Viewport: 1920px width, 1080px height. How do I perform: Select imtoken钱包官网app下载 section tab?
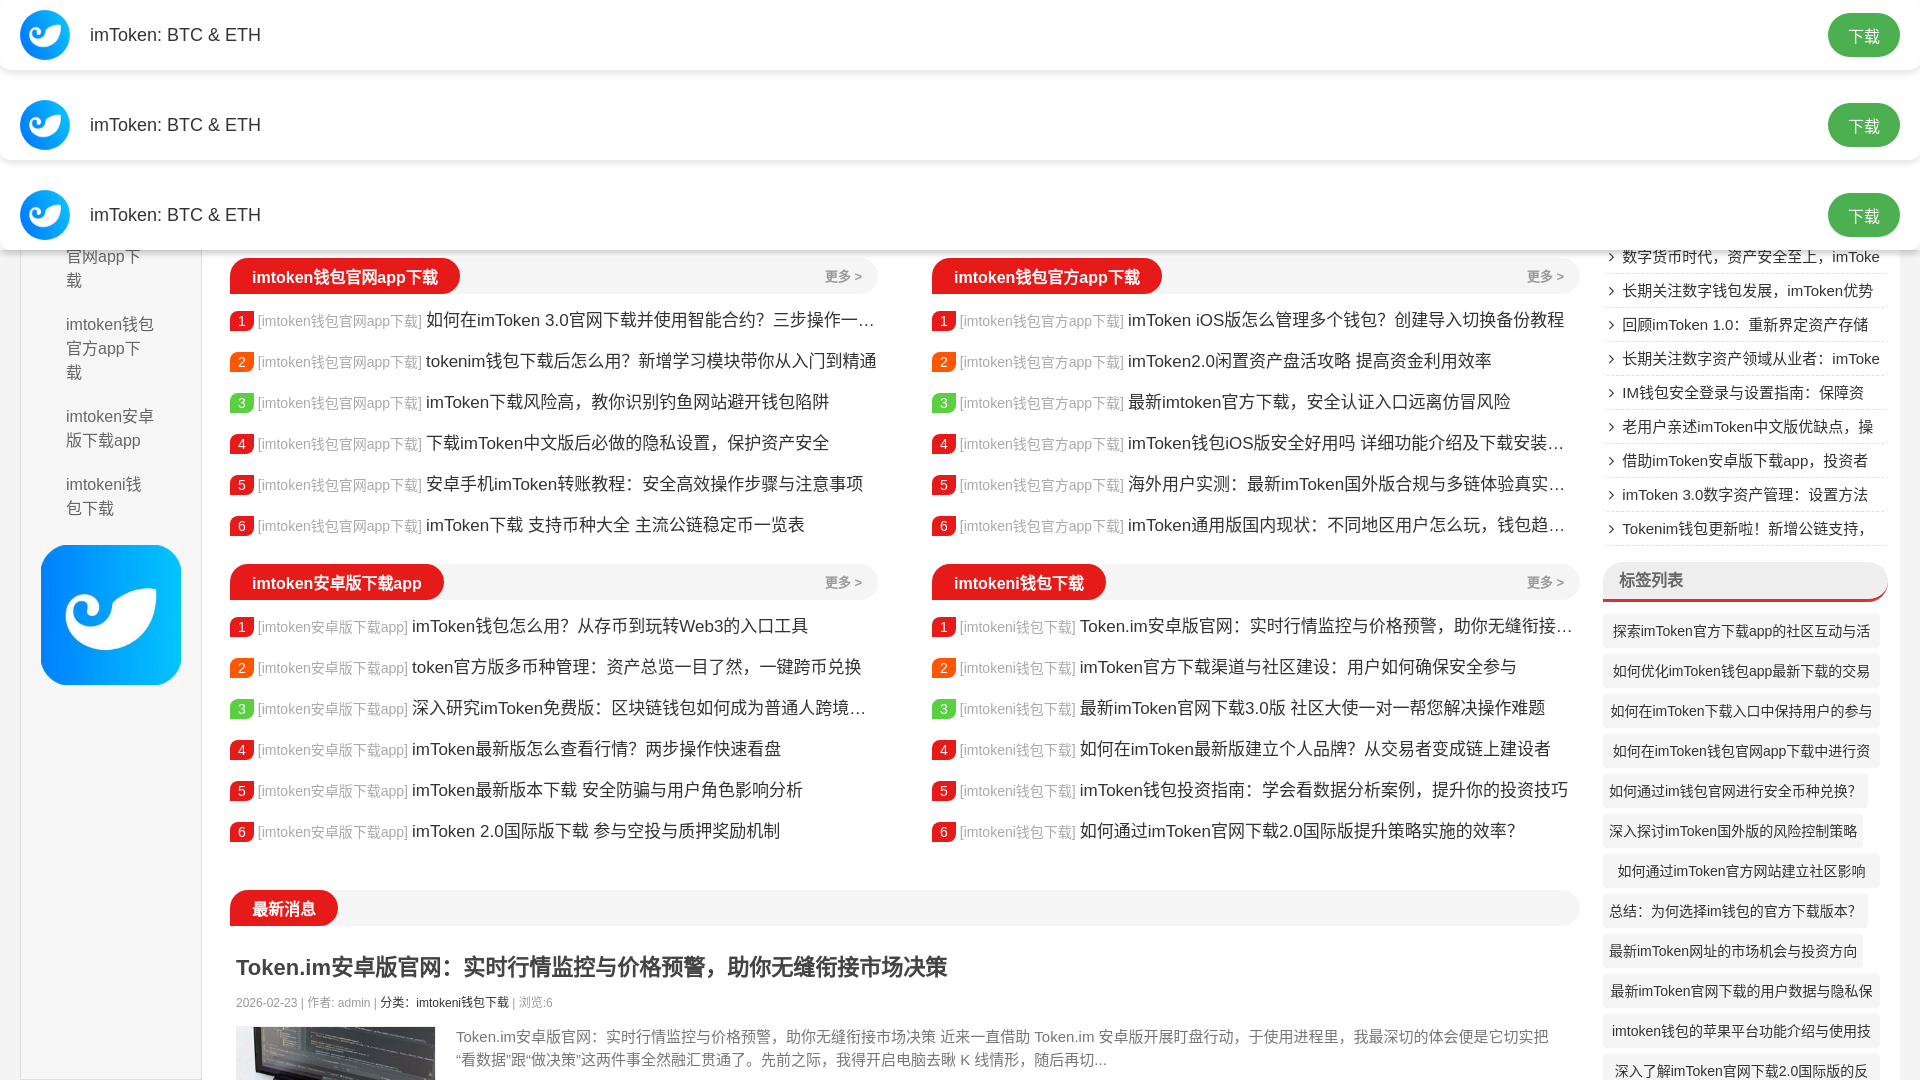tap(345, 276)
